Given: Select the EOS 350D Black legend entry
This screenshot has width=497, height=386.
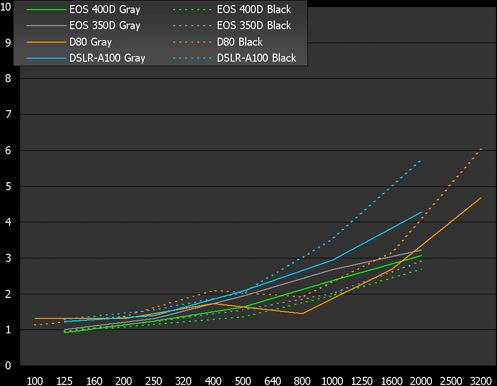Looking at the screenshot, I should pos(232,25).
